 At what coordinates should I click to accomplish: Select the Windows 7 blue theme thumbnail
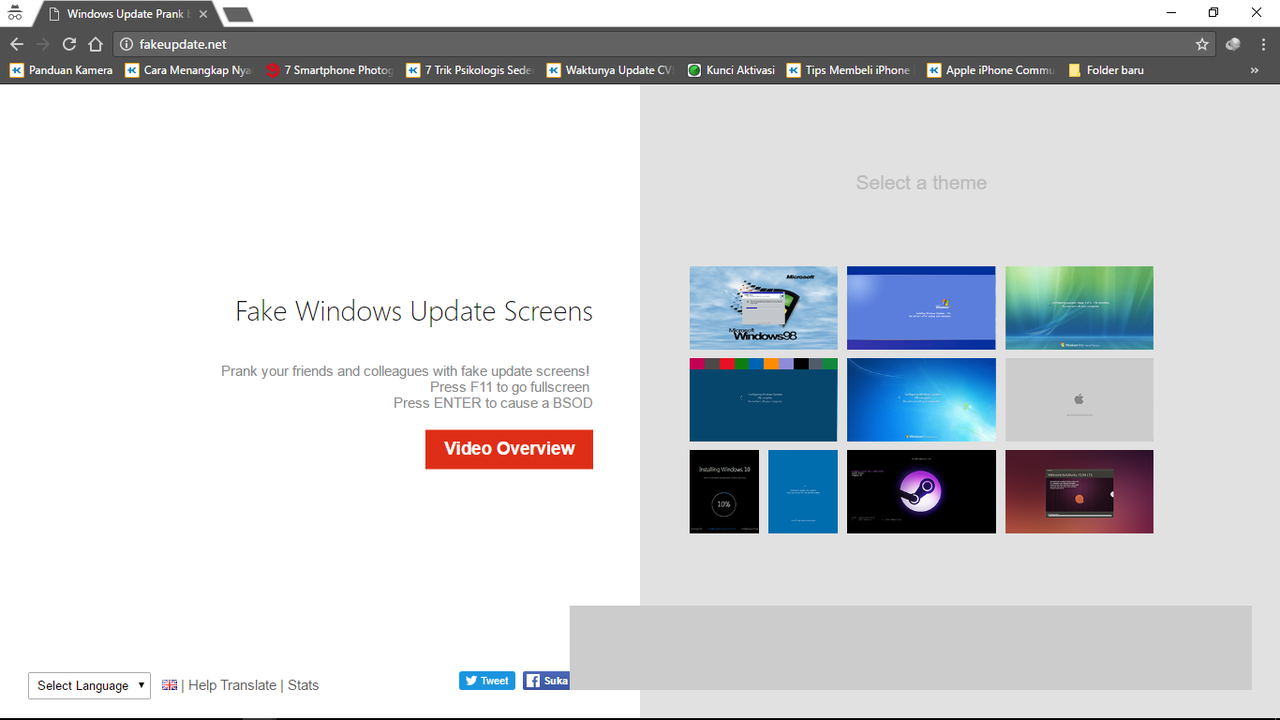921,400
